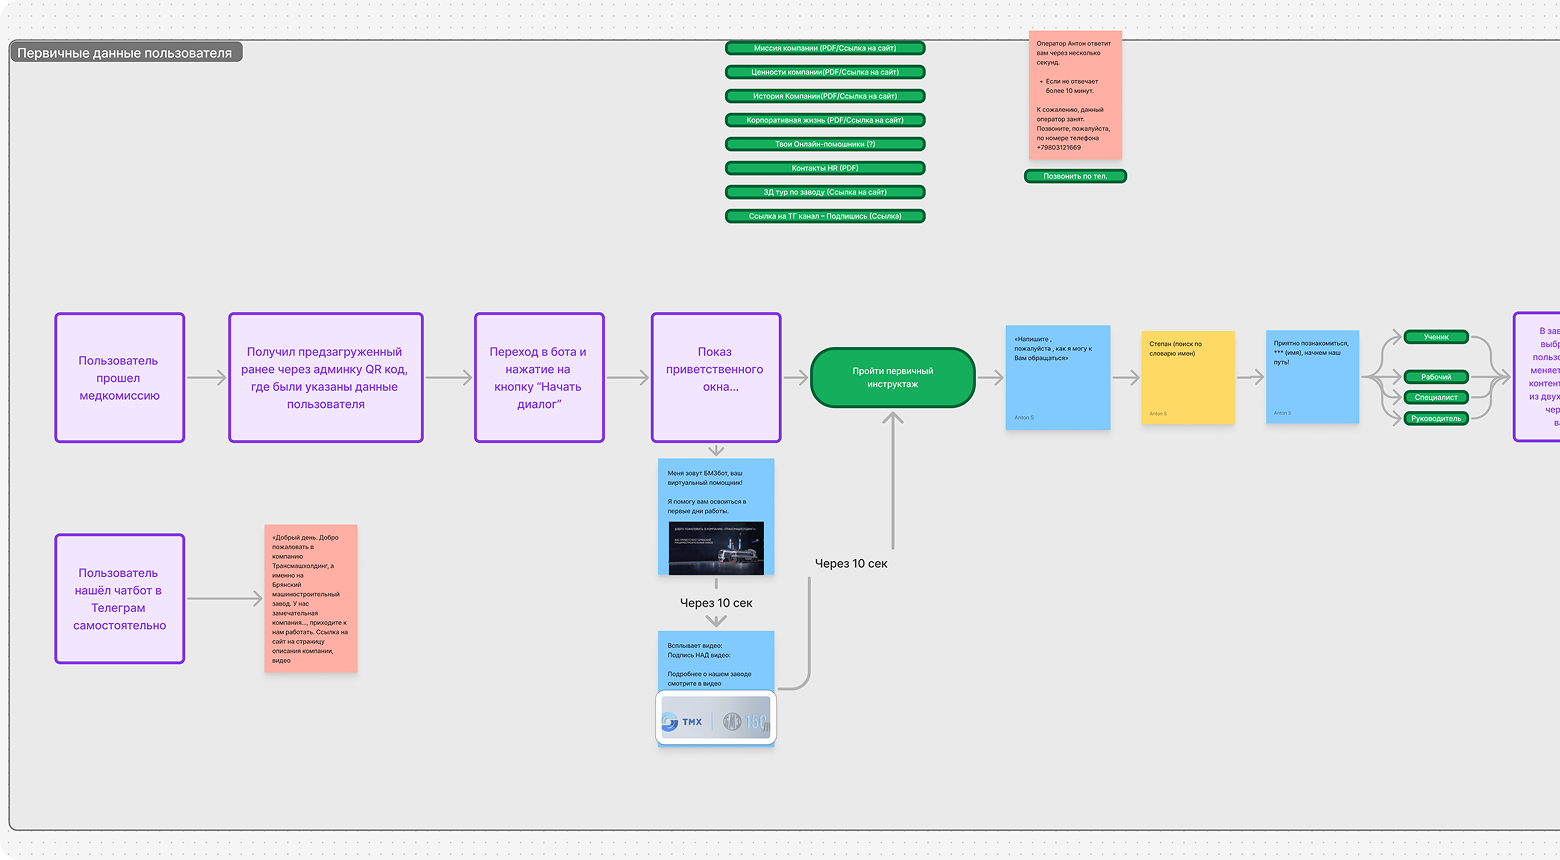Select the pink 'Оператор Антон ответит' sticky note
This screenshot has width=1560, height=860.
tap(1075, 95)
